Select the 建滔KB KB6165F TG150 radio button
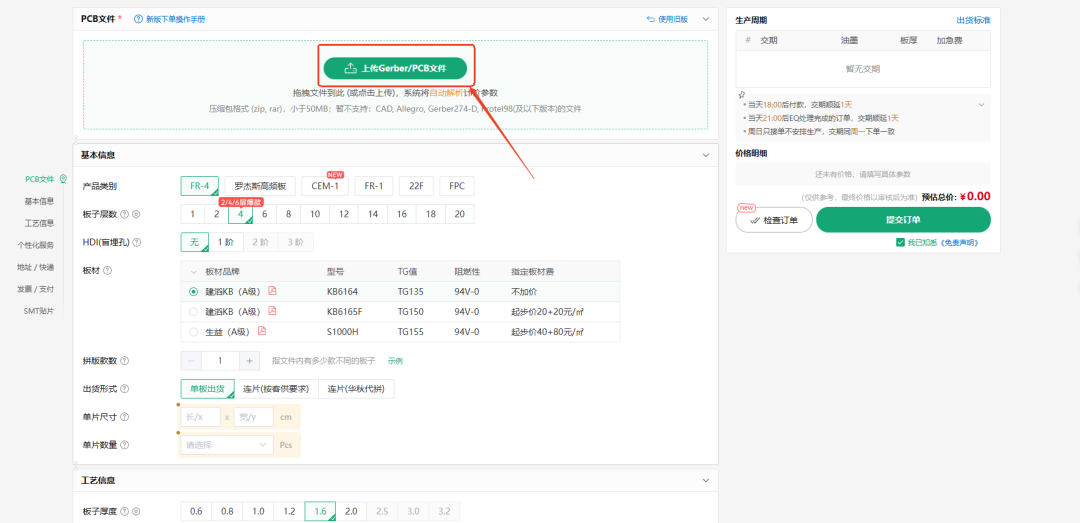Image resolution: width=1080 pixels, height=523 pixels. tap(194, 311)
